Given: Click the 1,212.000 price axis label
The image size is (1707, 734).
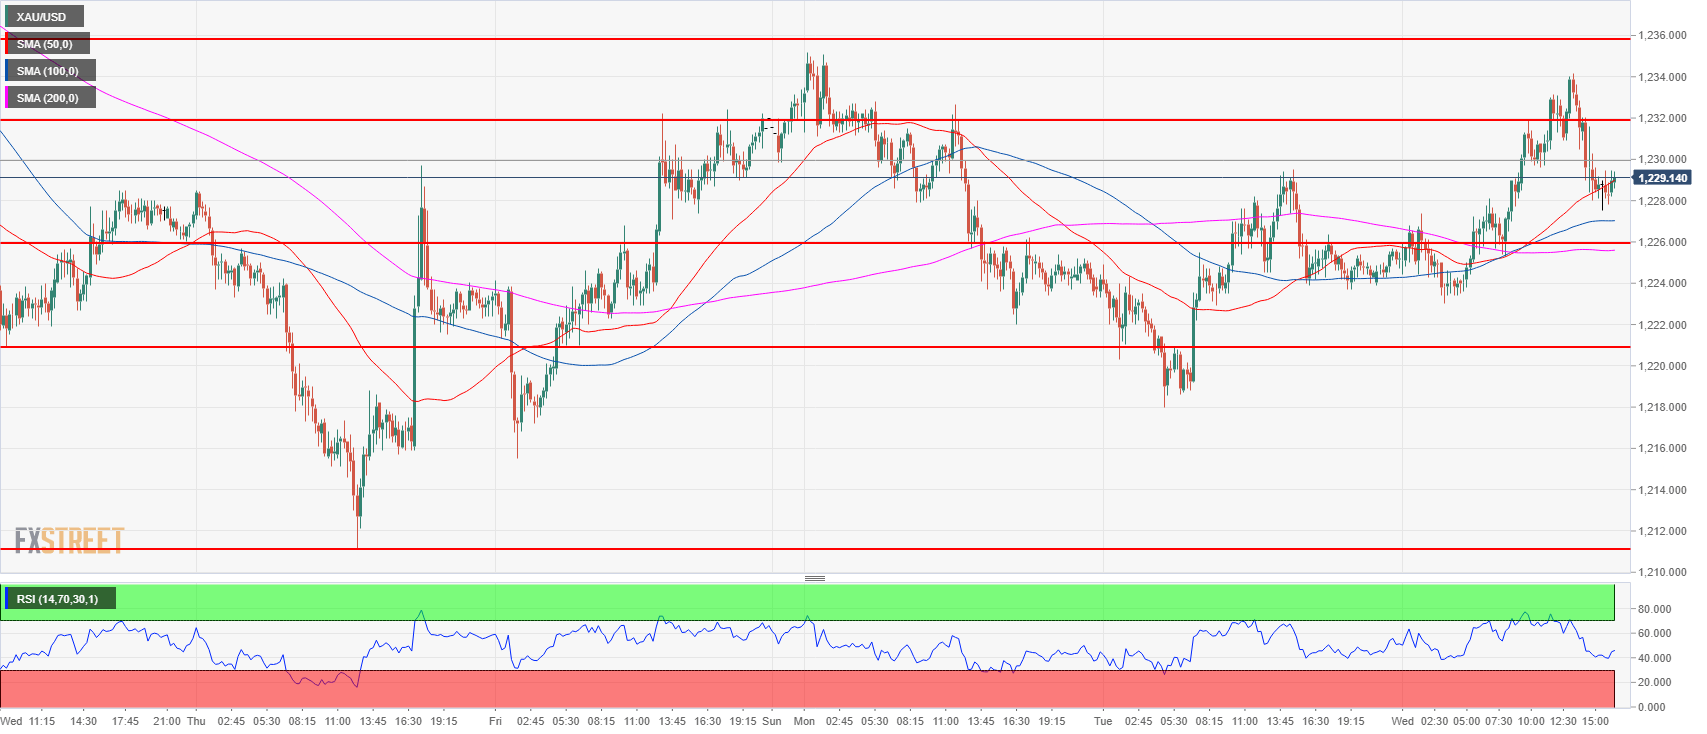Looking at the screenshot, I should 1662,531.
